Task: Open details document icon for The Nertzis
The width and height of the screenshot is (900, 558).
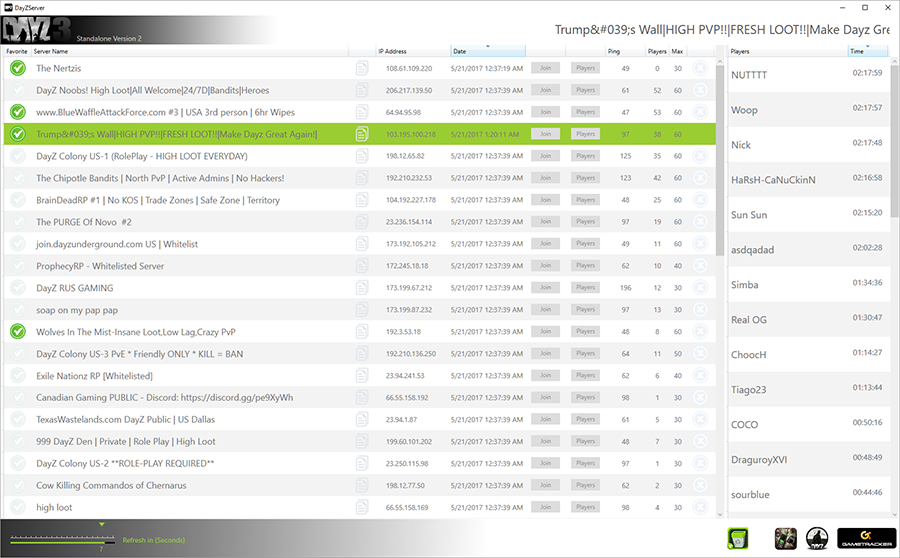Action: coord(362,68)
